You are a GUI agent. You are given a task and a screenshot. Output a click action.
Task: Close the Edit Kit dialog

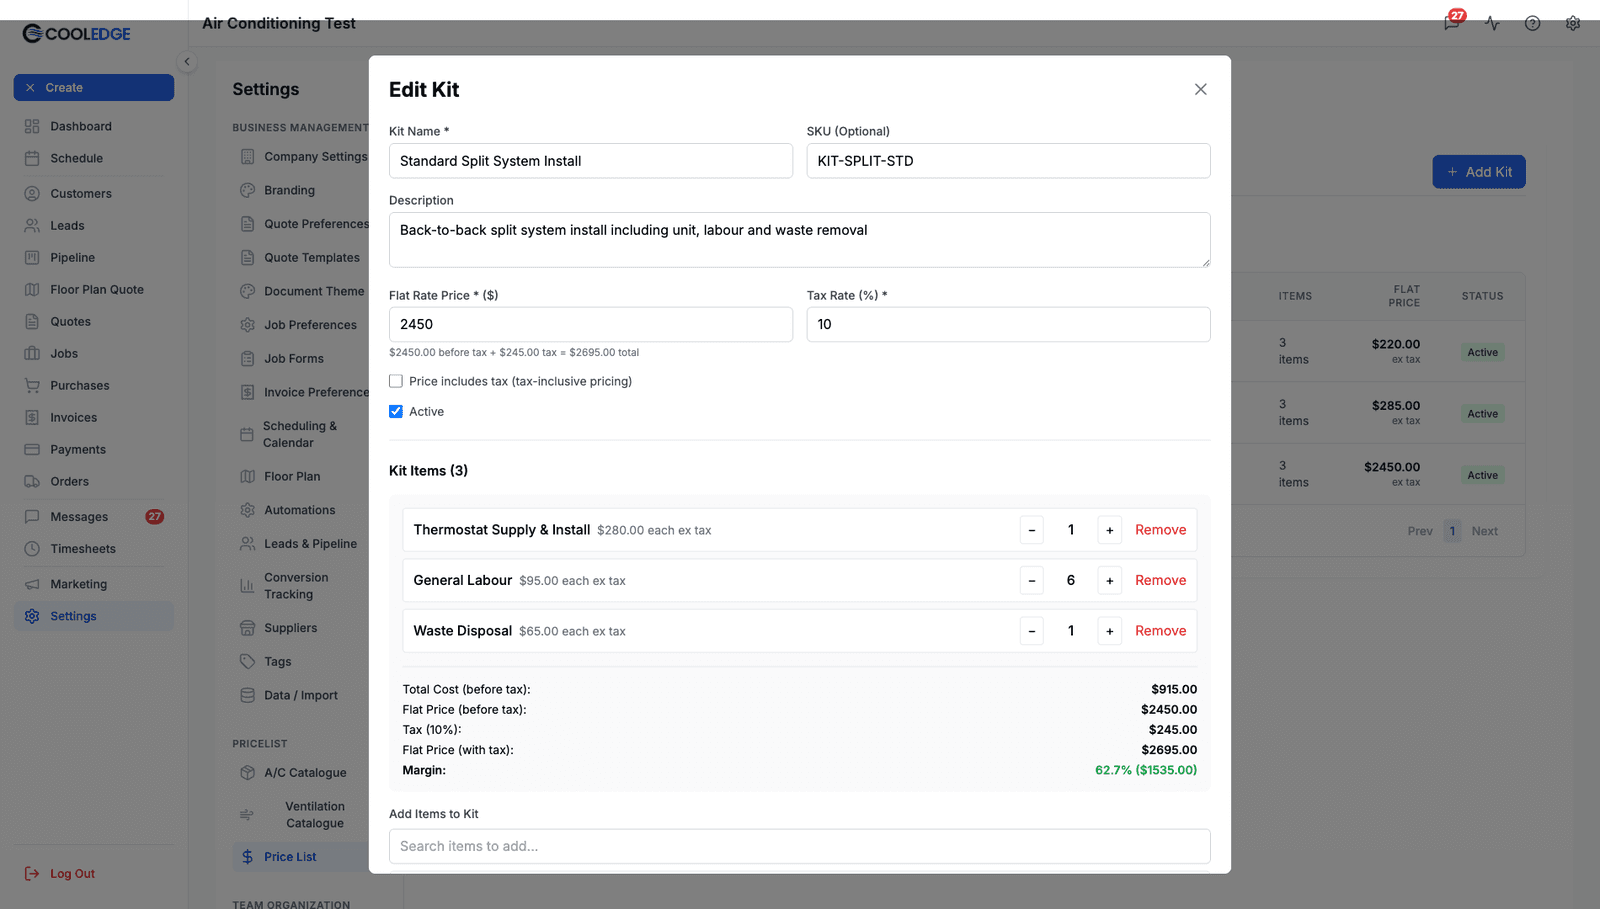click(x=1200, y=89)
